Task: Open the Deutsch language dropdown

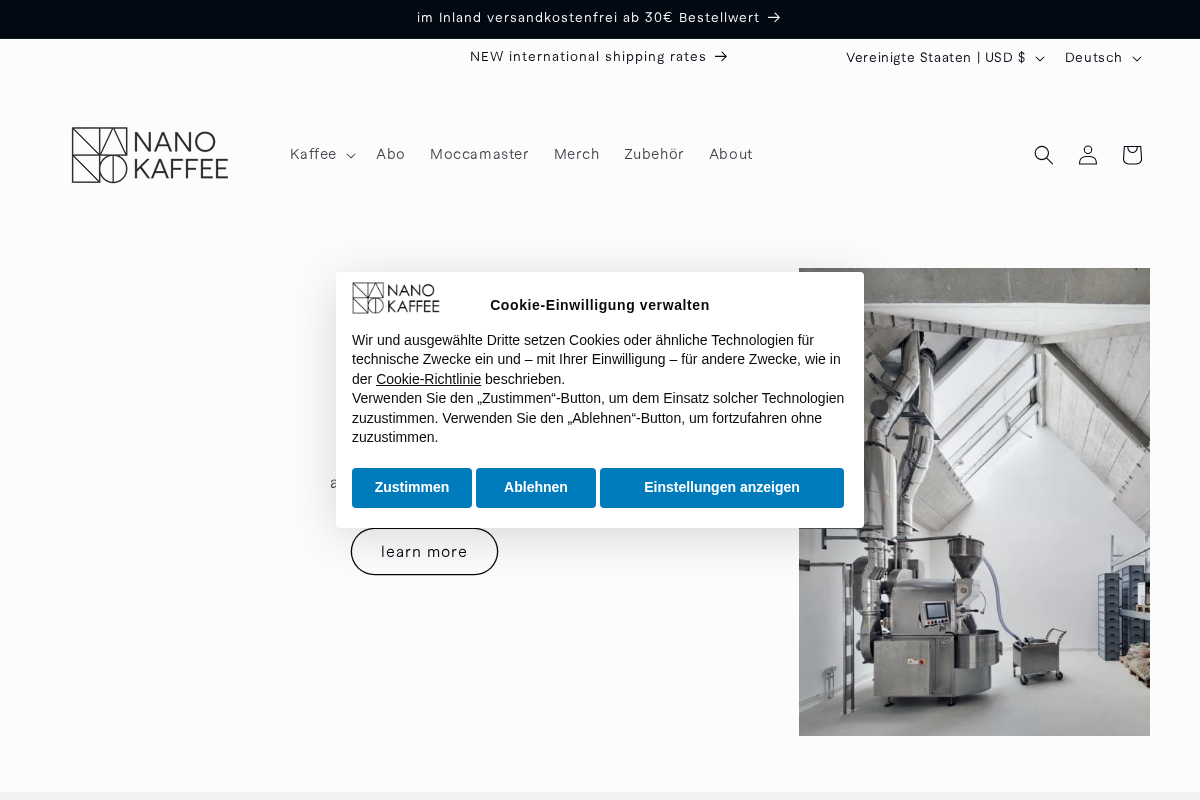Action: 1102,58
